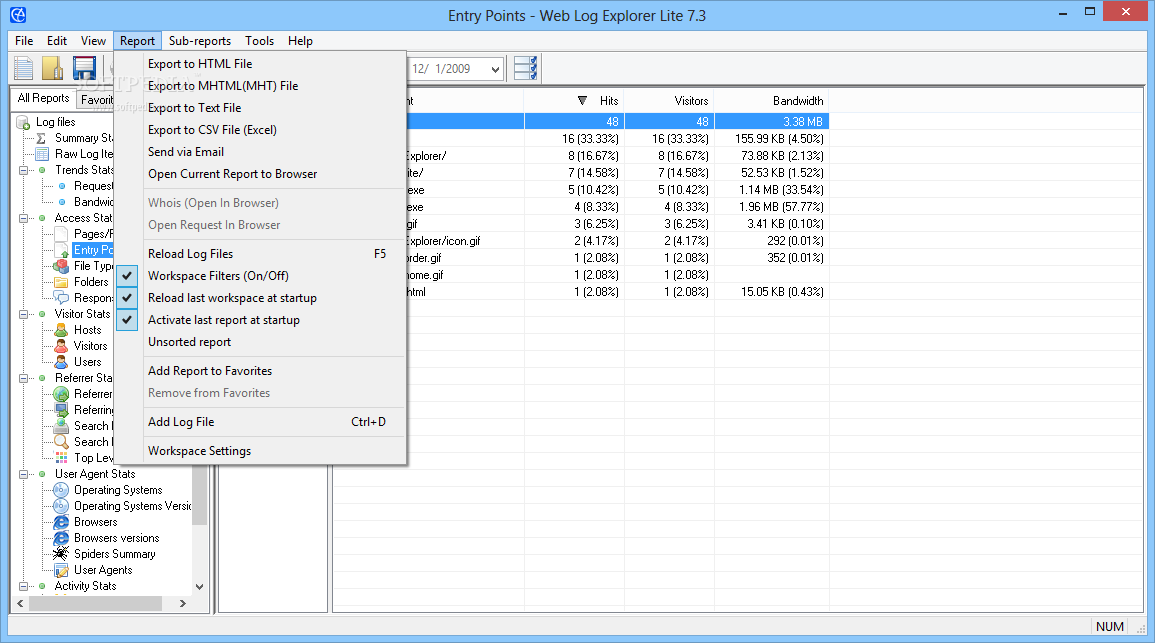Click the Response speech bubbles icon
Viewport: 1155px width, 643px height.
(62, 298)
